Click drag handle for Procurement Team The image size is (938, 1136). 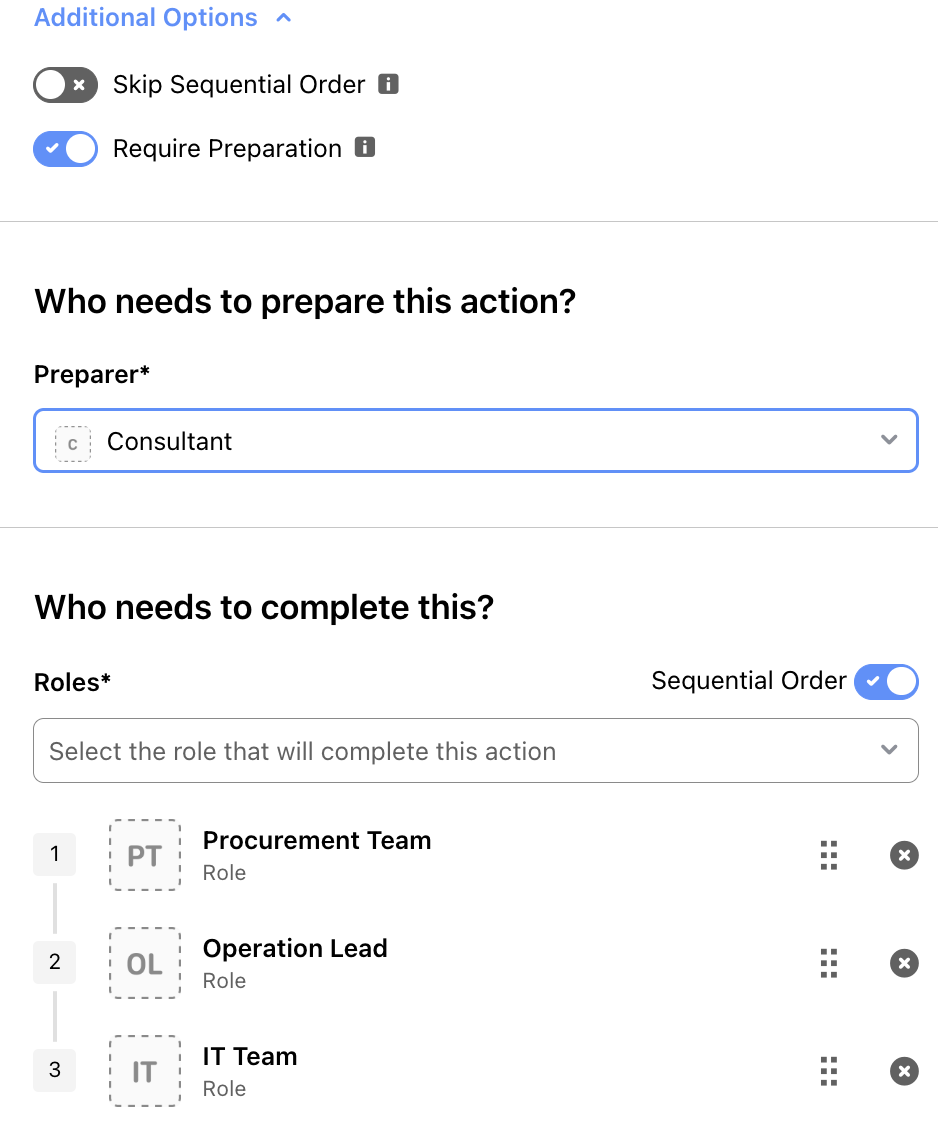click(x=828, y=855)
